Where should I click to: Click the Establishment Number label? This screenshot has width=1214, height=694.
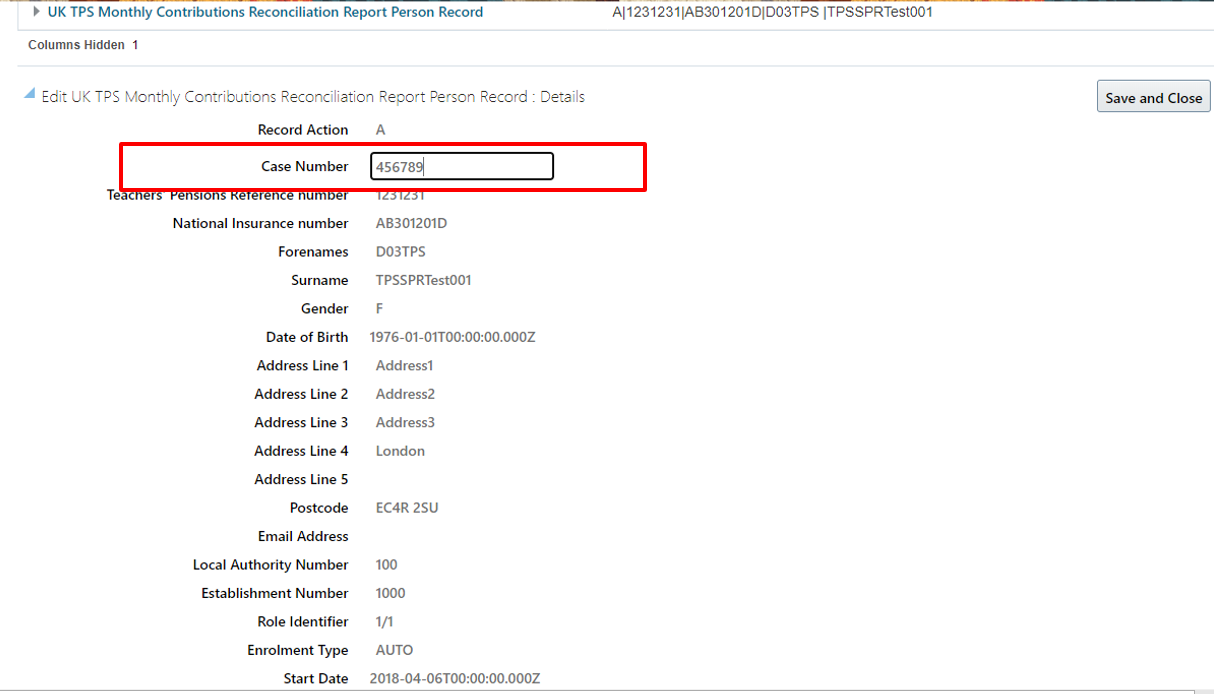pyautogui.click(x=275, y=593)
